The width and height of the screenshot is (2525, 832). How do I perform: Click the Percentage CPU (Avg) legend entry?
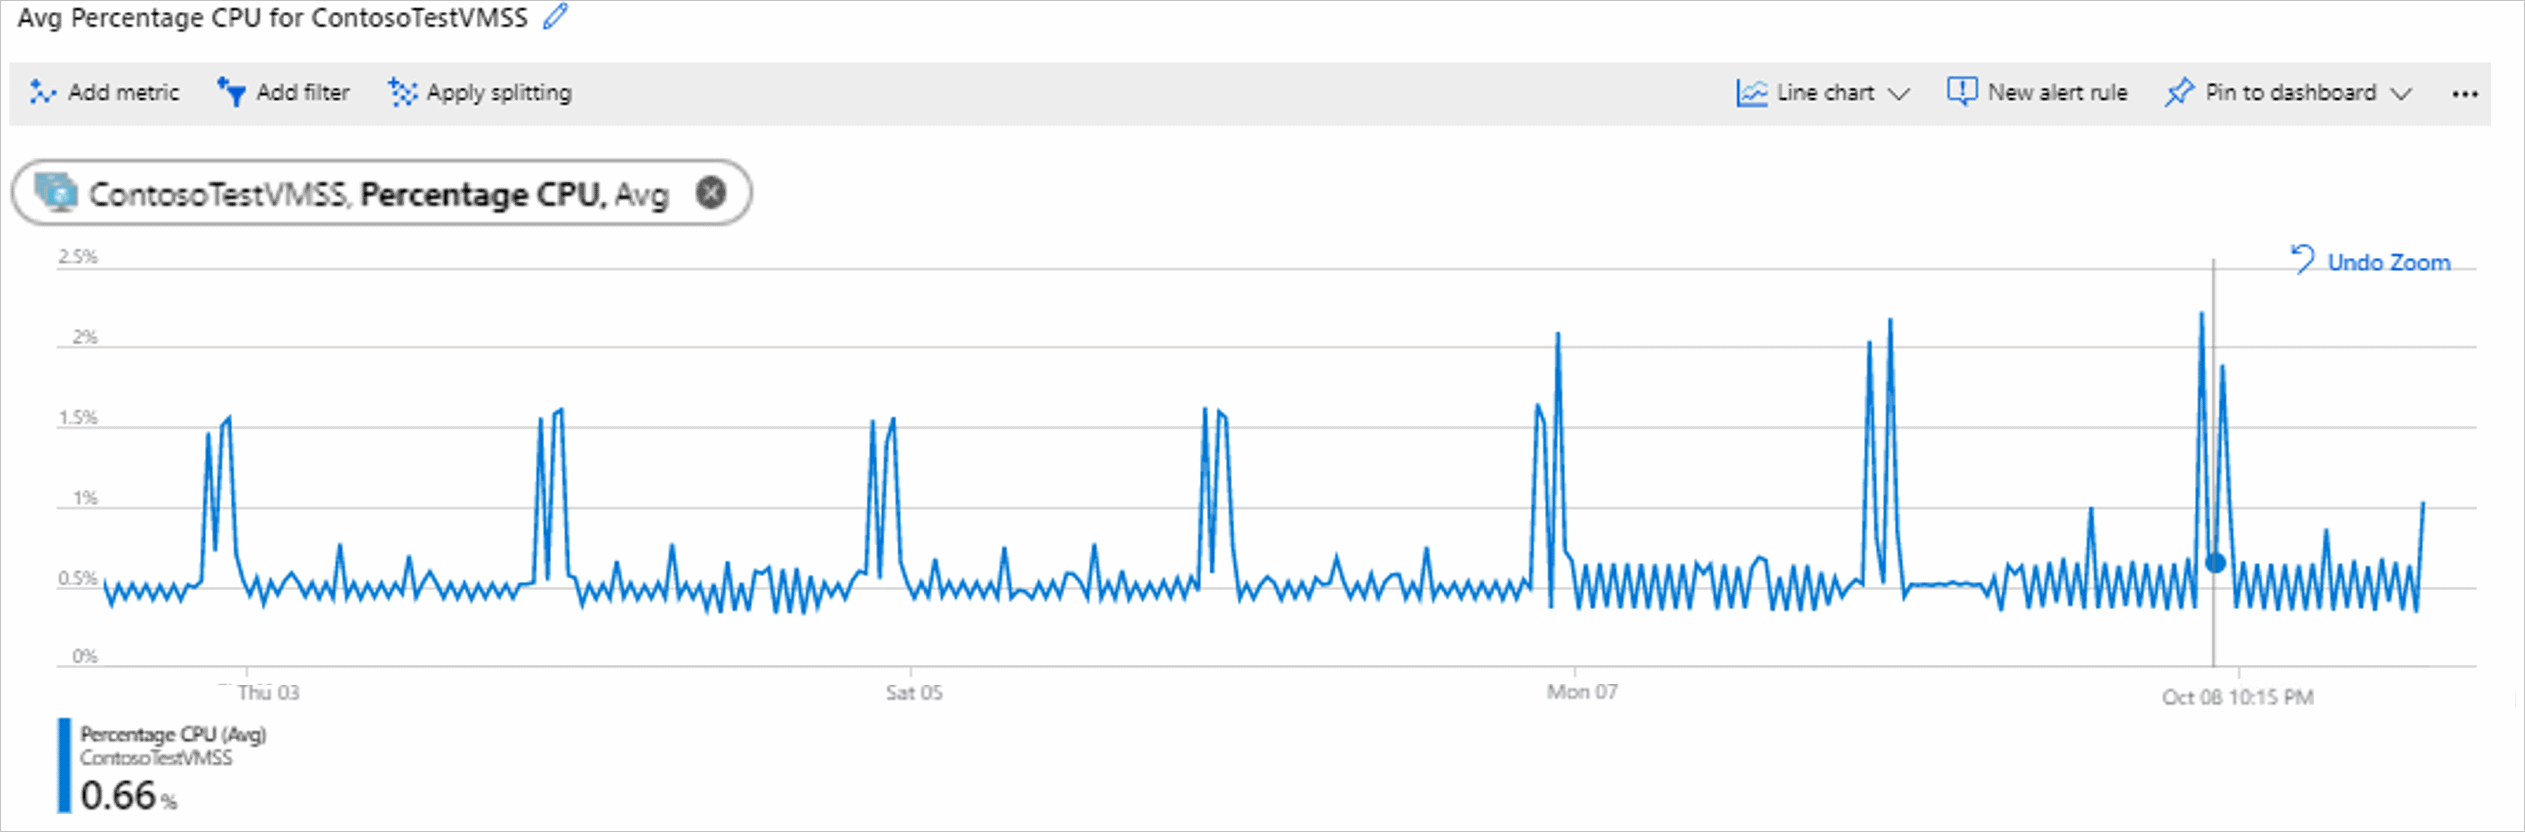pos(173,734)
